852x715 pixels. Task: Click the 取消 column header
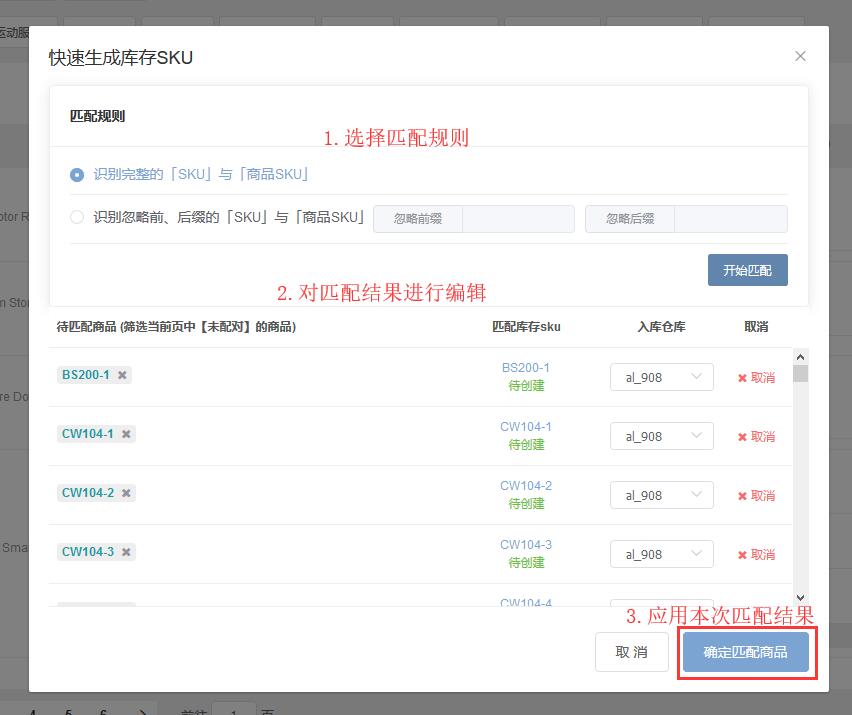(756, 327)
